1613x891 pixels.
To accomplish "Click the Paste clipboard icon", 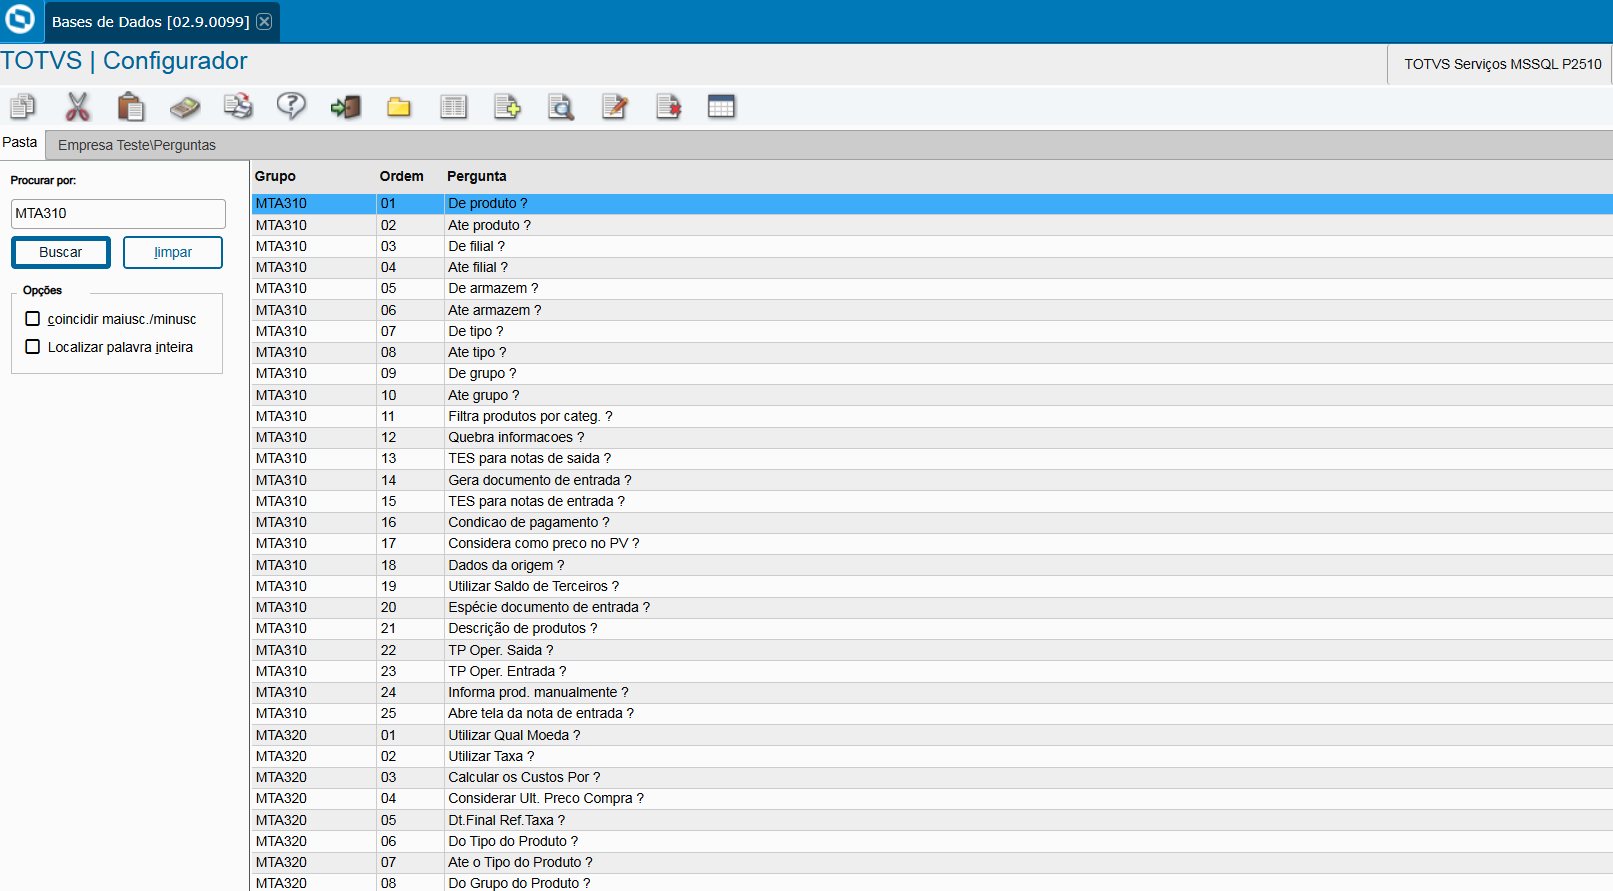I will [x=131, y=106].
